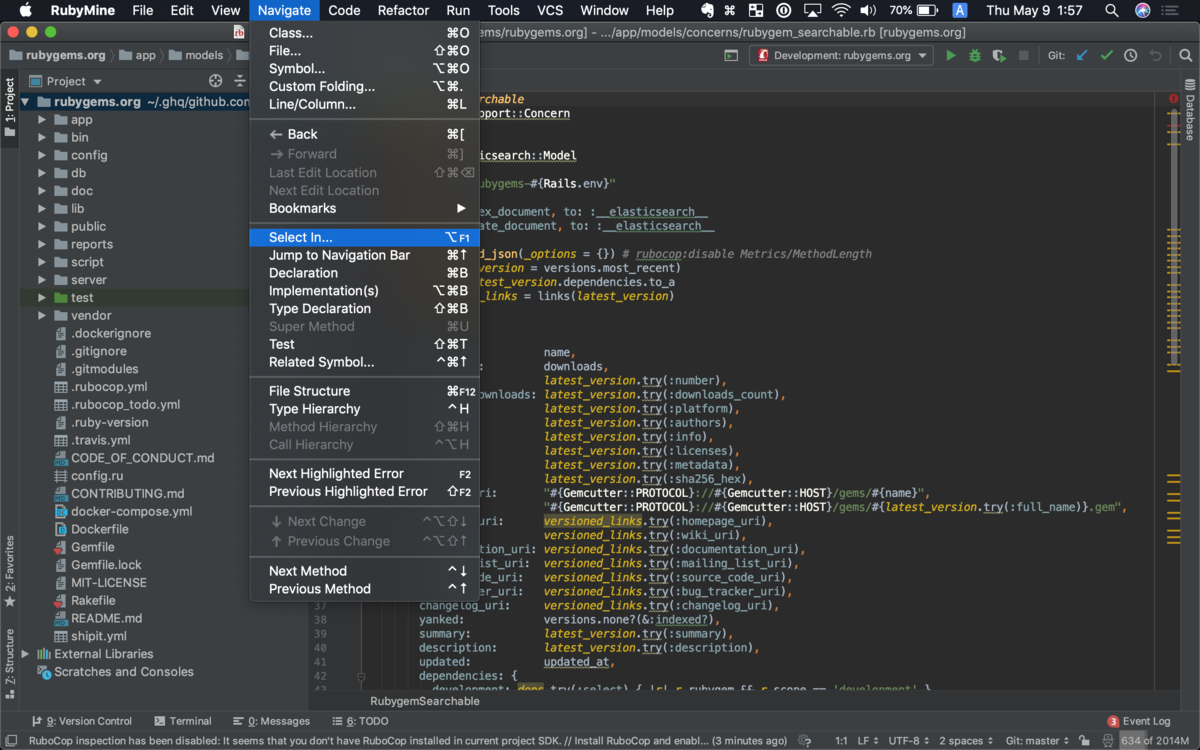Choose Type Hierarchy entry

click(365, 409)
